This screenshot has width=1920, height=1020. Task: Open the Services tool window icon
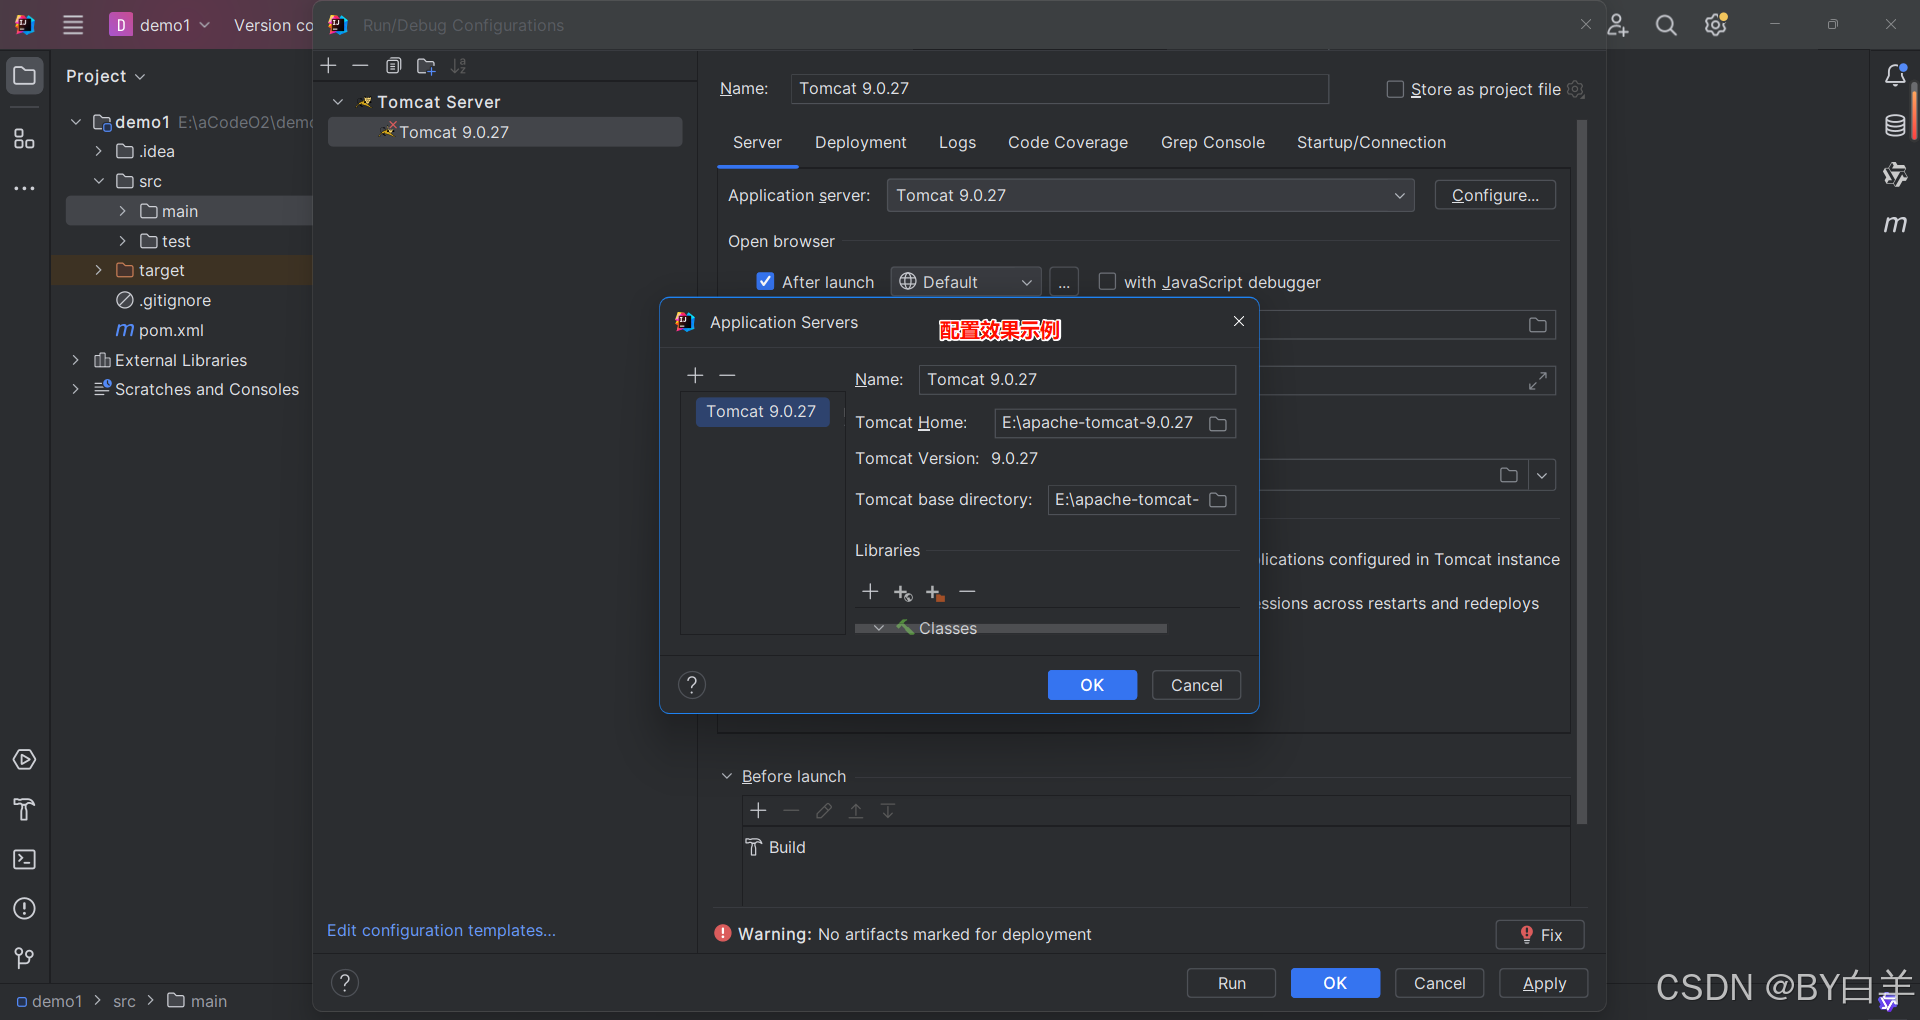coord(24,760)
